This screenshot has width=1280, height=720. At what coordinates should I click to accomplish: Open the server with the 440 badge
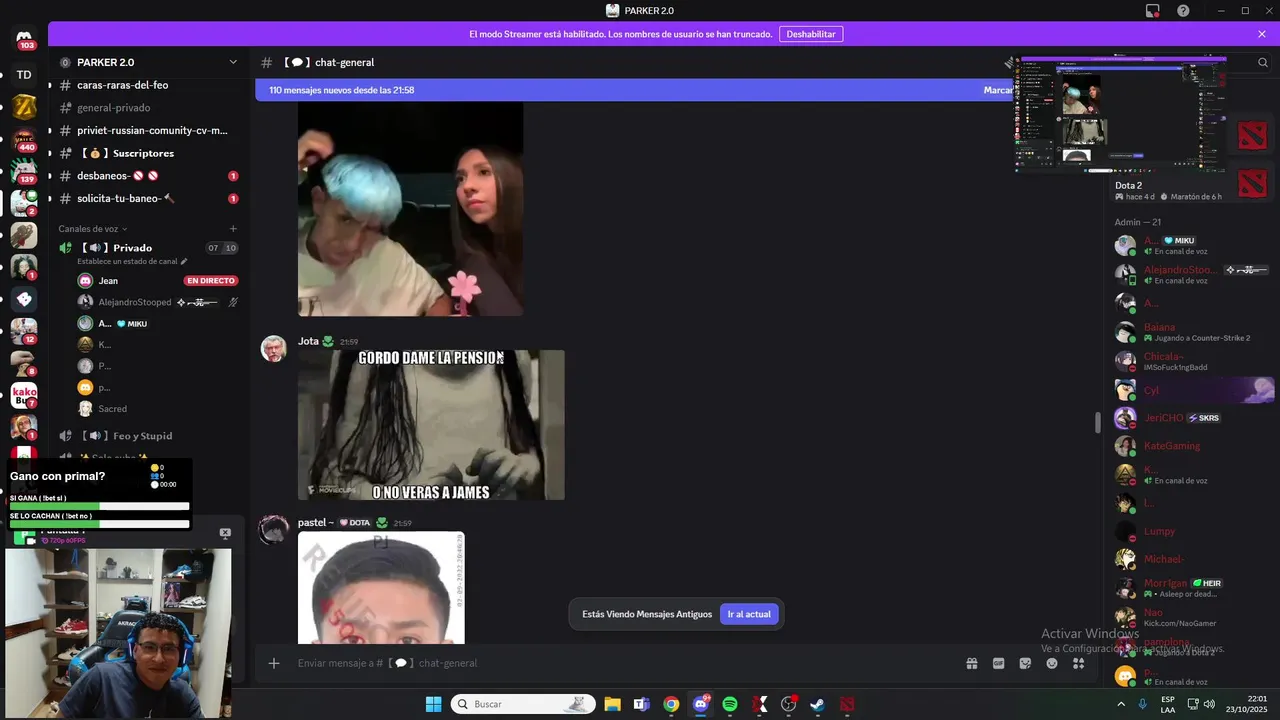[24, 139]
